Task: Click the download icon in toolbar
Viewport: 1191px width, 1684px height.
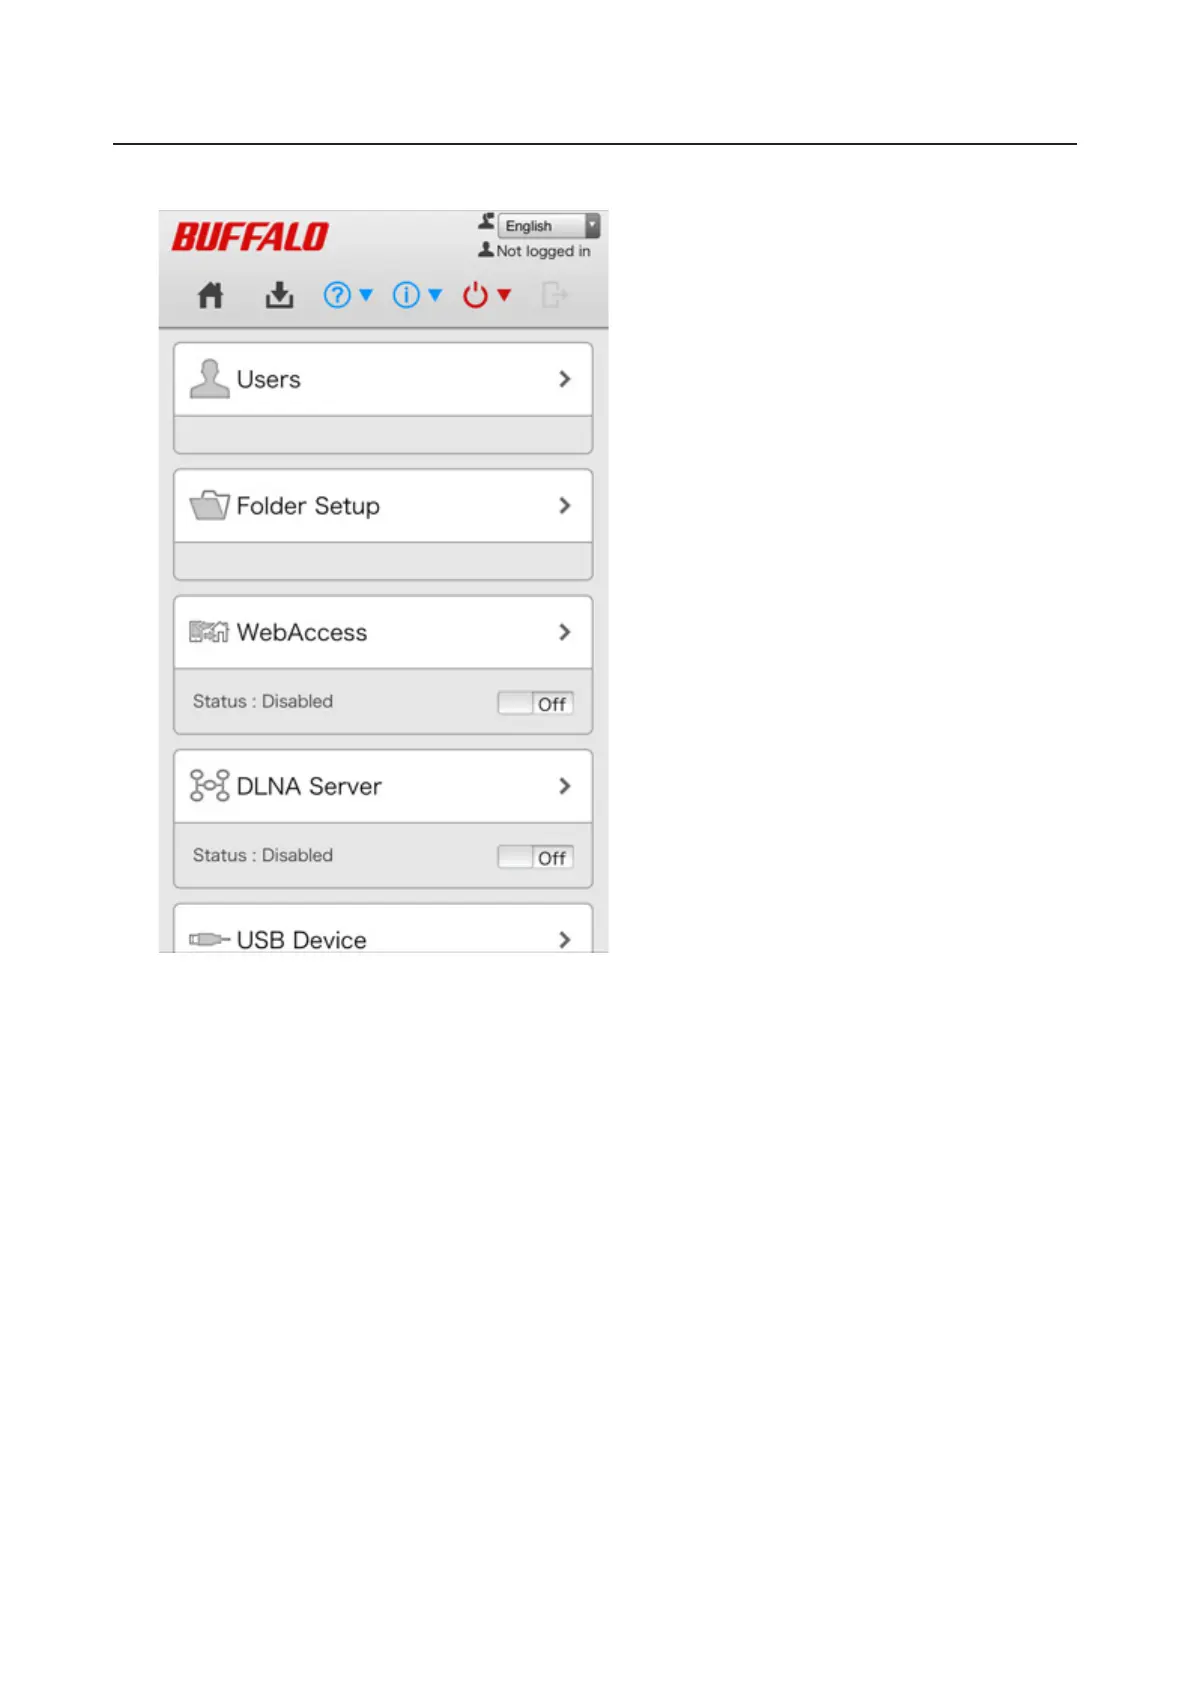Action: point(279,295)
